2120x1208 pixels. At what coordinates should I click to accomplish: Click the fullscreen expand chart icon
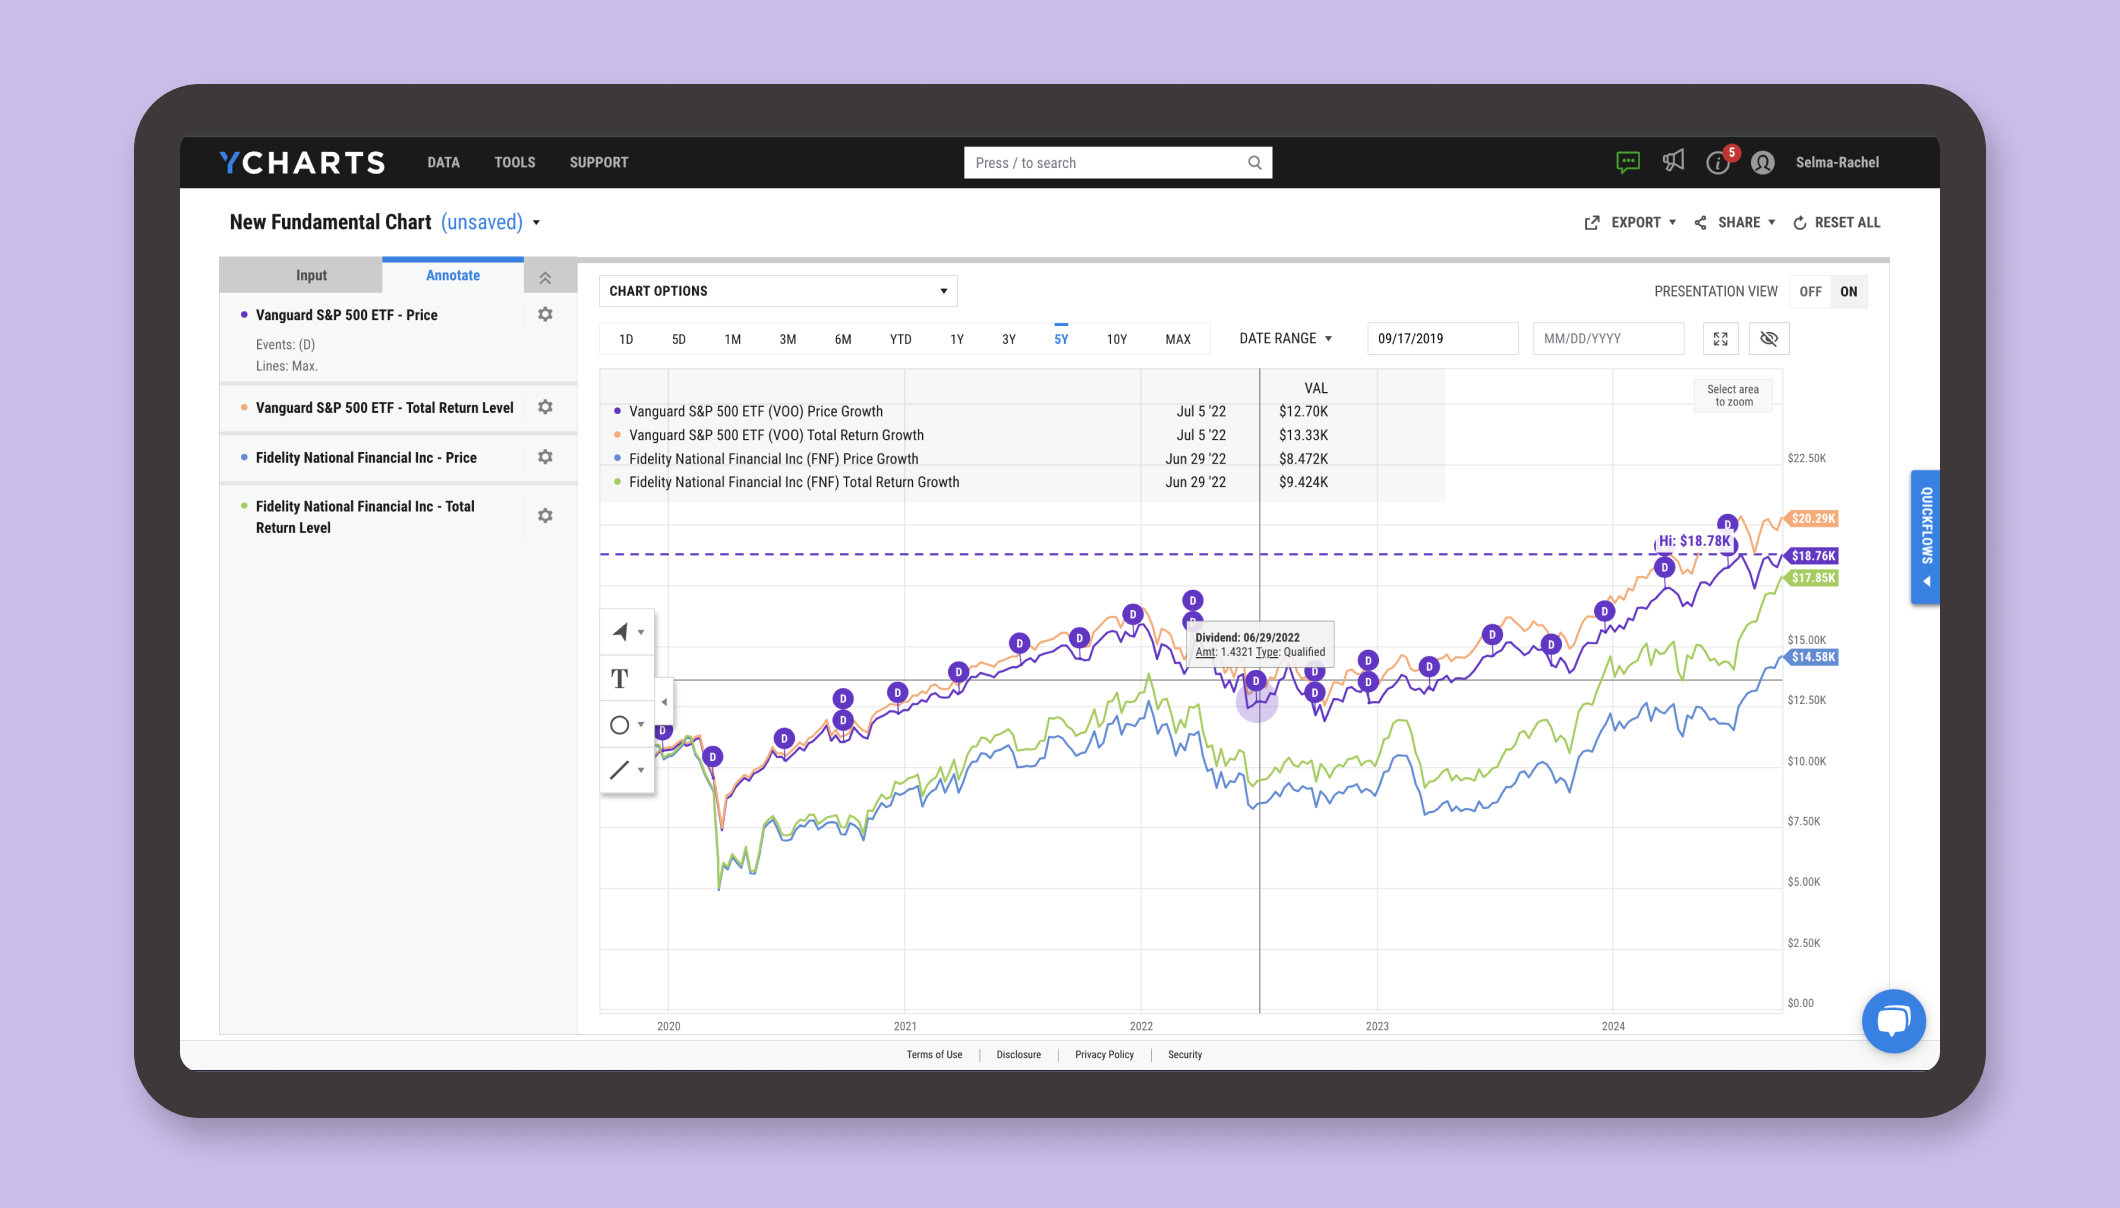point(1720,339)
